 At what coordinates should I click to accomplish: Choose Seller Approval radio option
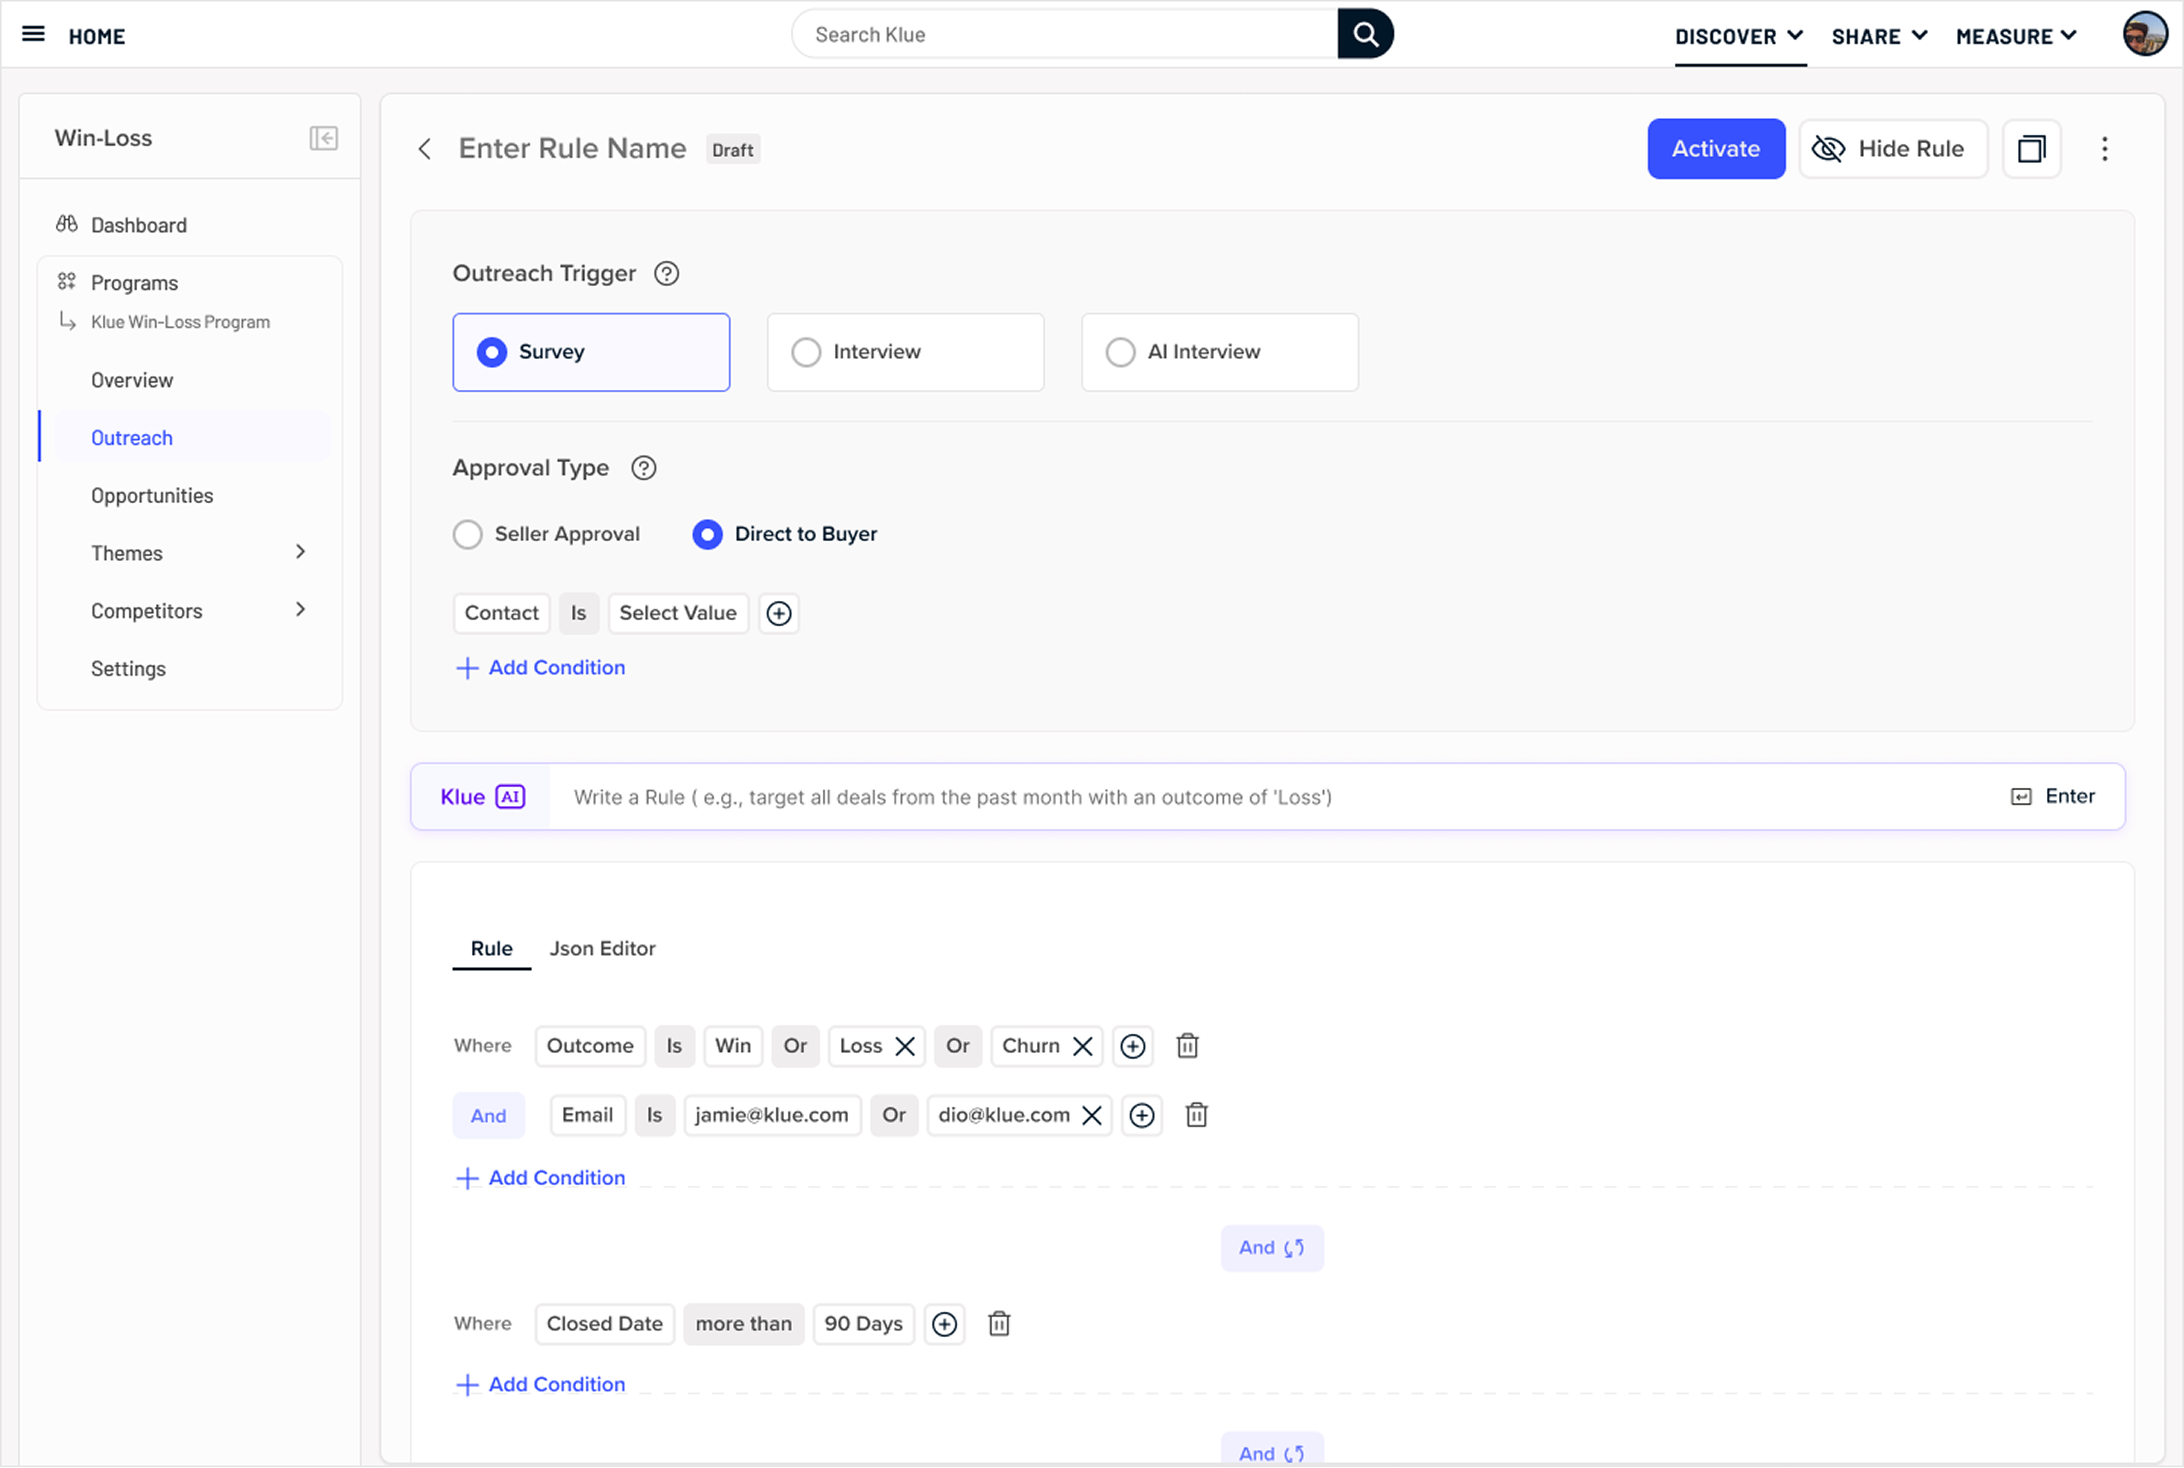click(468, 534)
